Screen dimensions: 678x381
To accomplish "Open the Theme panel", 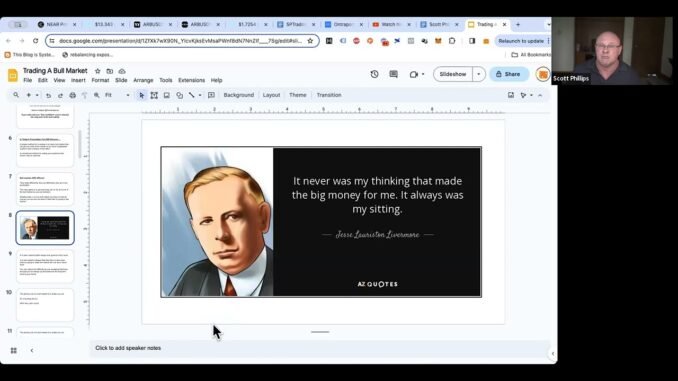I will [297, 95].
